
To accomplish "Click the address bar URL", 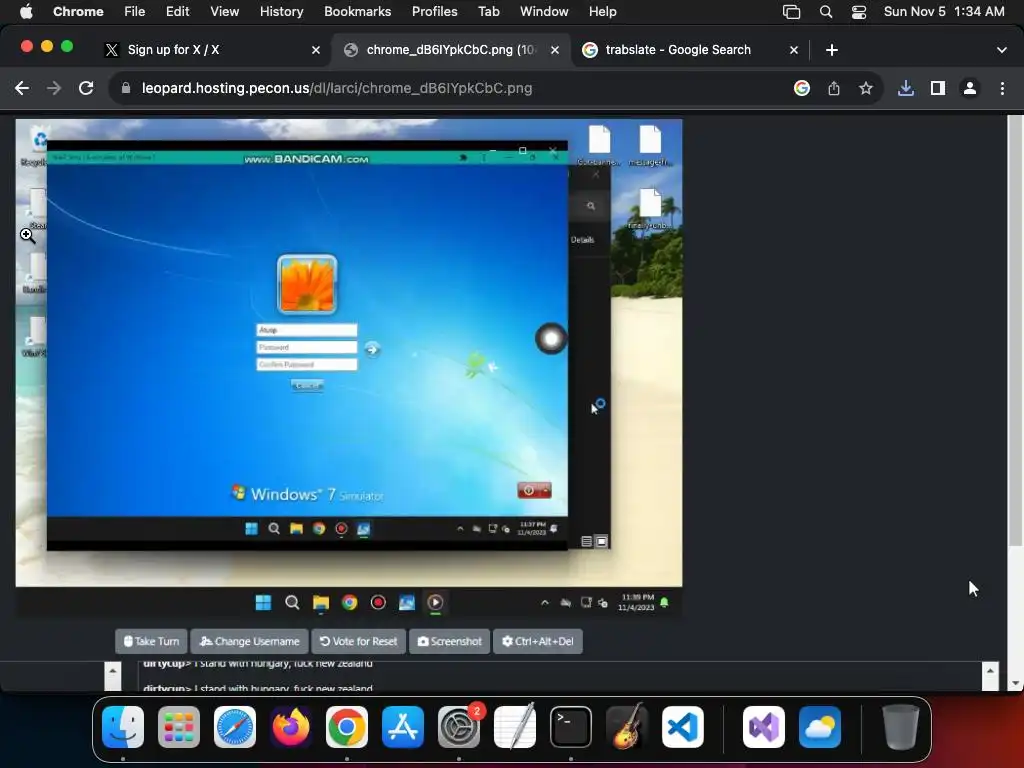I will tap(337, 88).
